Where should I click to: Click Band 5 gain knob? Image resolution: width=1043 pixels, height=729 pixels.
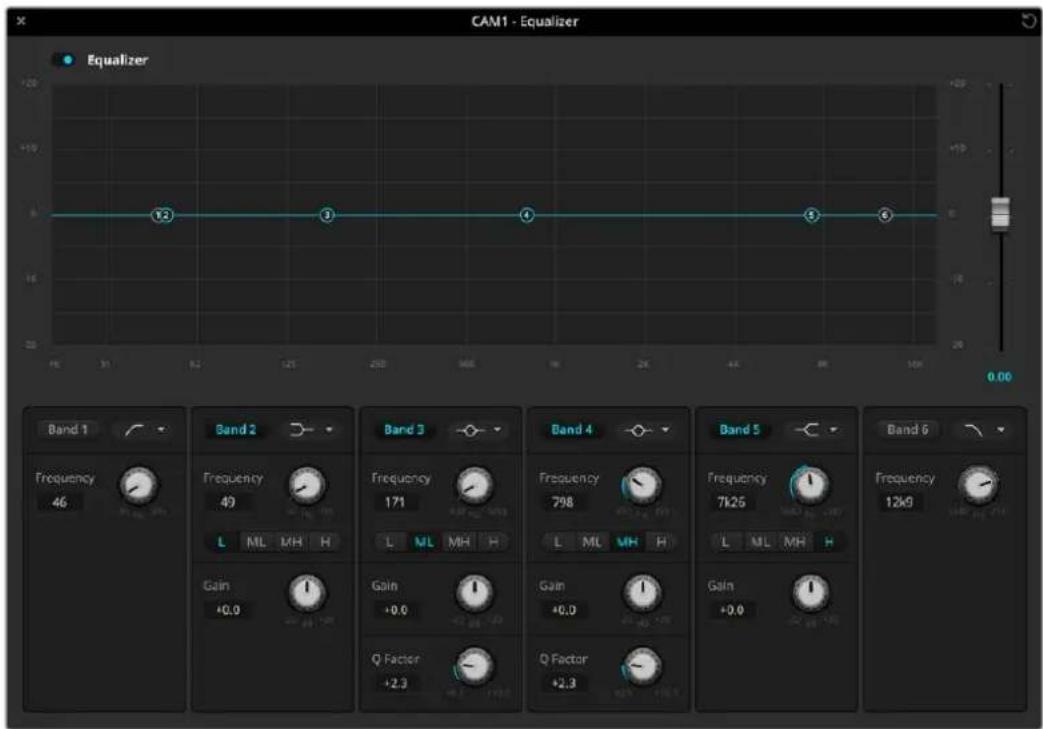810,593
